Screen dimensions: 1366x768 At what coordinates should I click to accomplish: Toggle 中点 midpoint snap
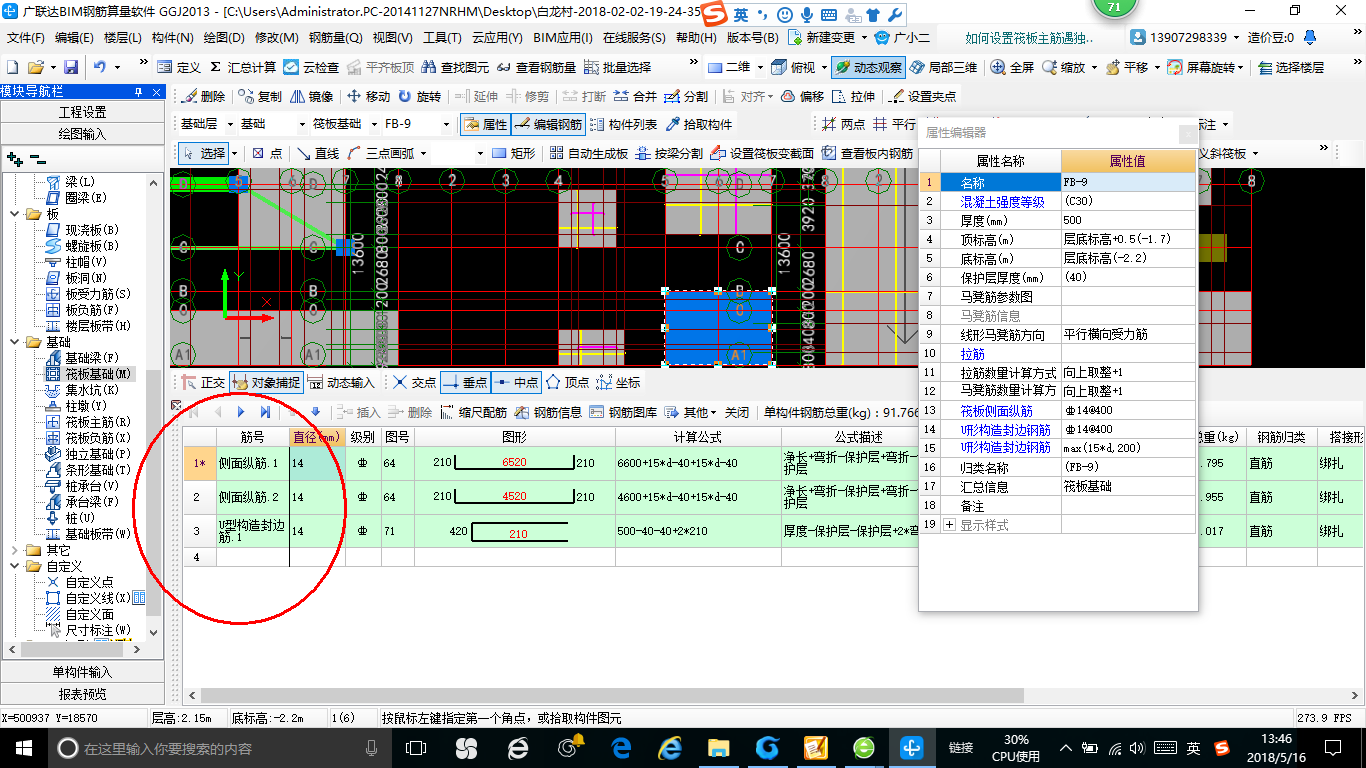[516, 382]
